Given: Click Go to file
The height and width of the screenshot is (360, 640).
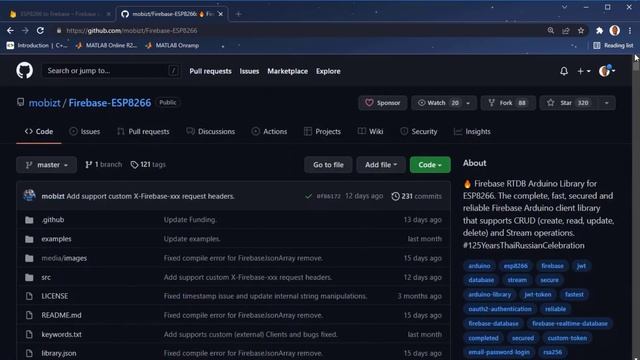Looking at the screenshot, I should [328, 165].
